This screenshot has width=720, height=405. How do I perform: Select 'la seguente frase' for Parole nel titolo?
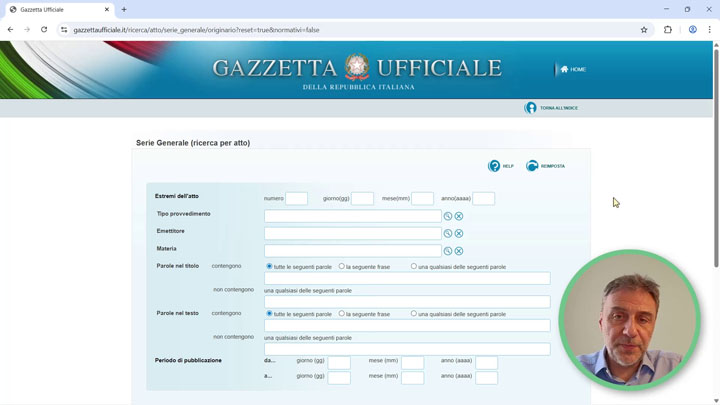[342, 266]
